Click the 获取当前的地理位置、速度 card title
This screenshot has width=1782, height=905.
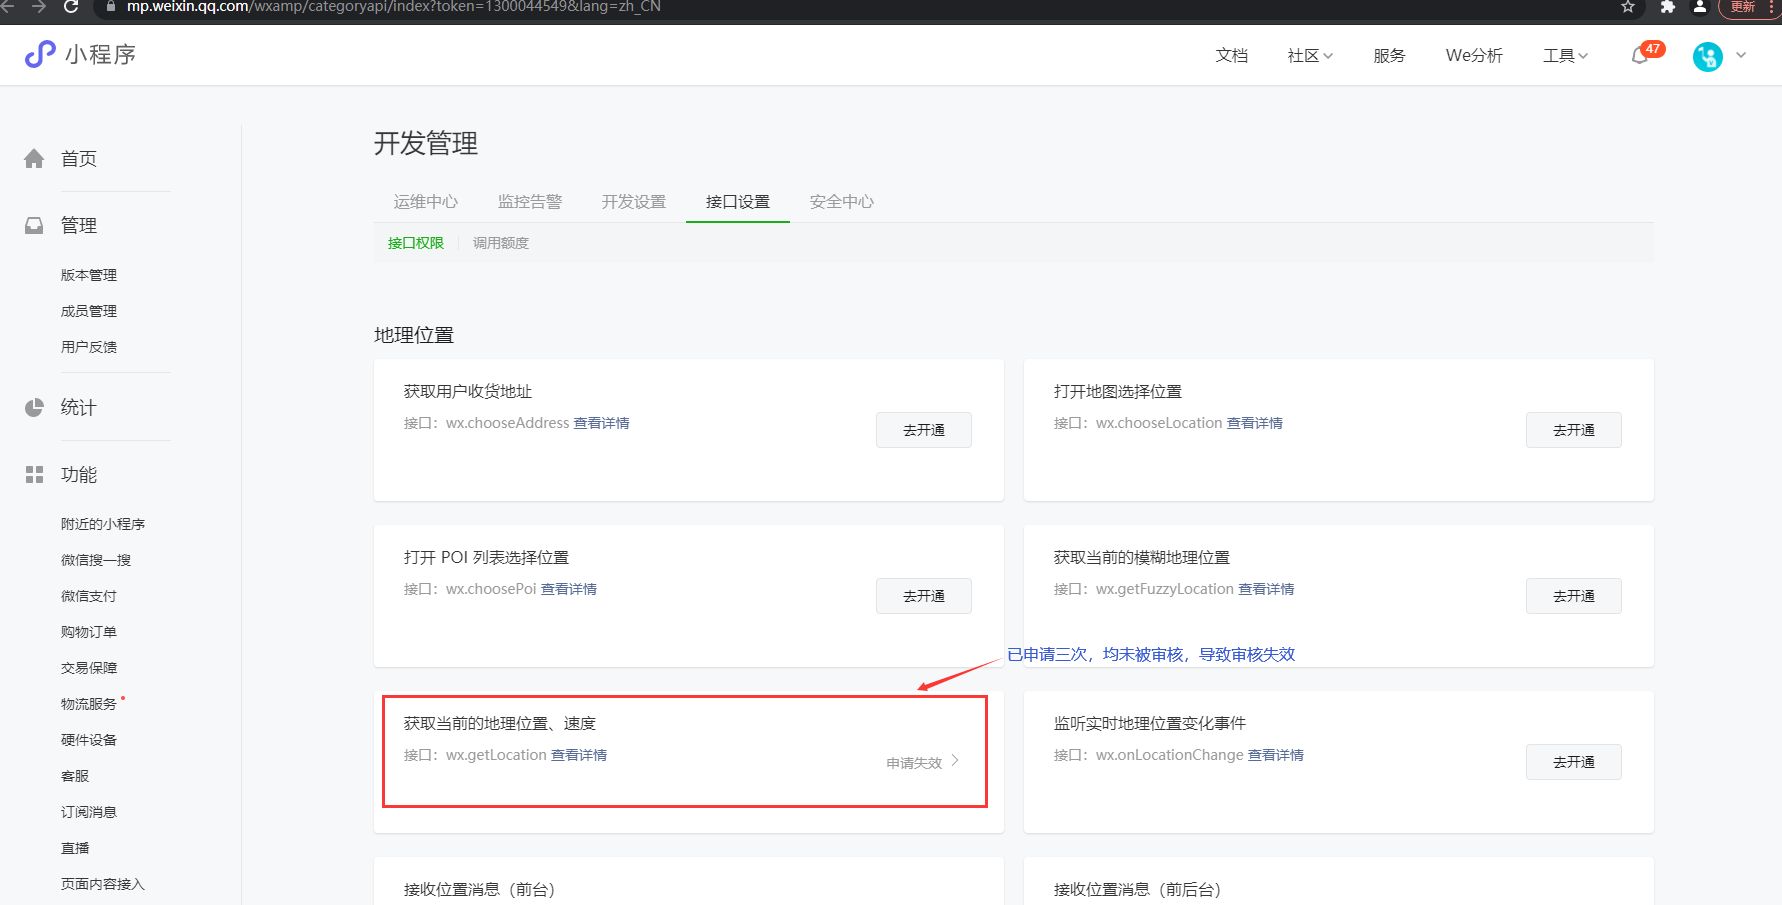coord(500,723)
